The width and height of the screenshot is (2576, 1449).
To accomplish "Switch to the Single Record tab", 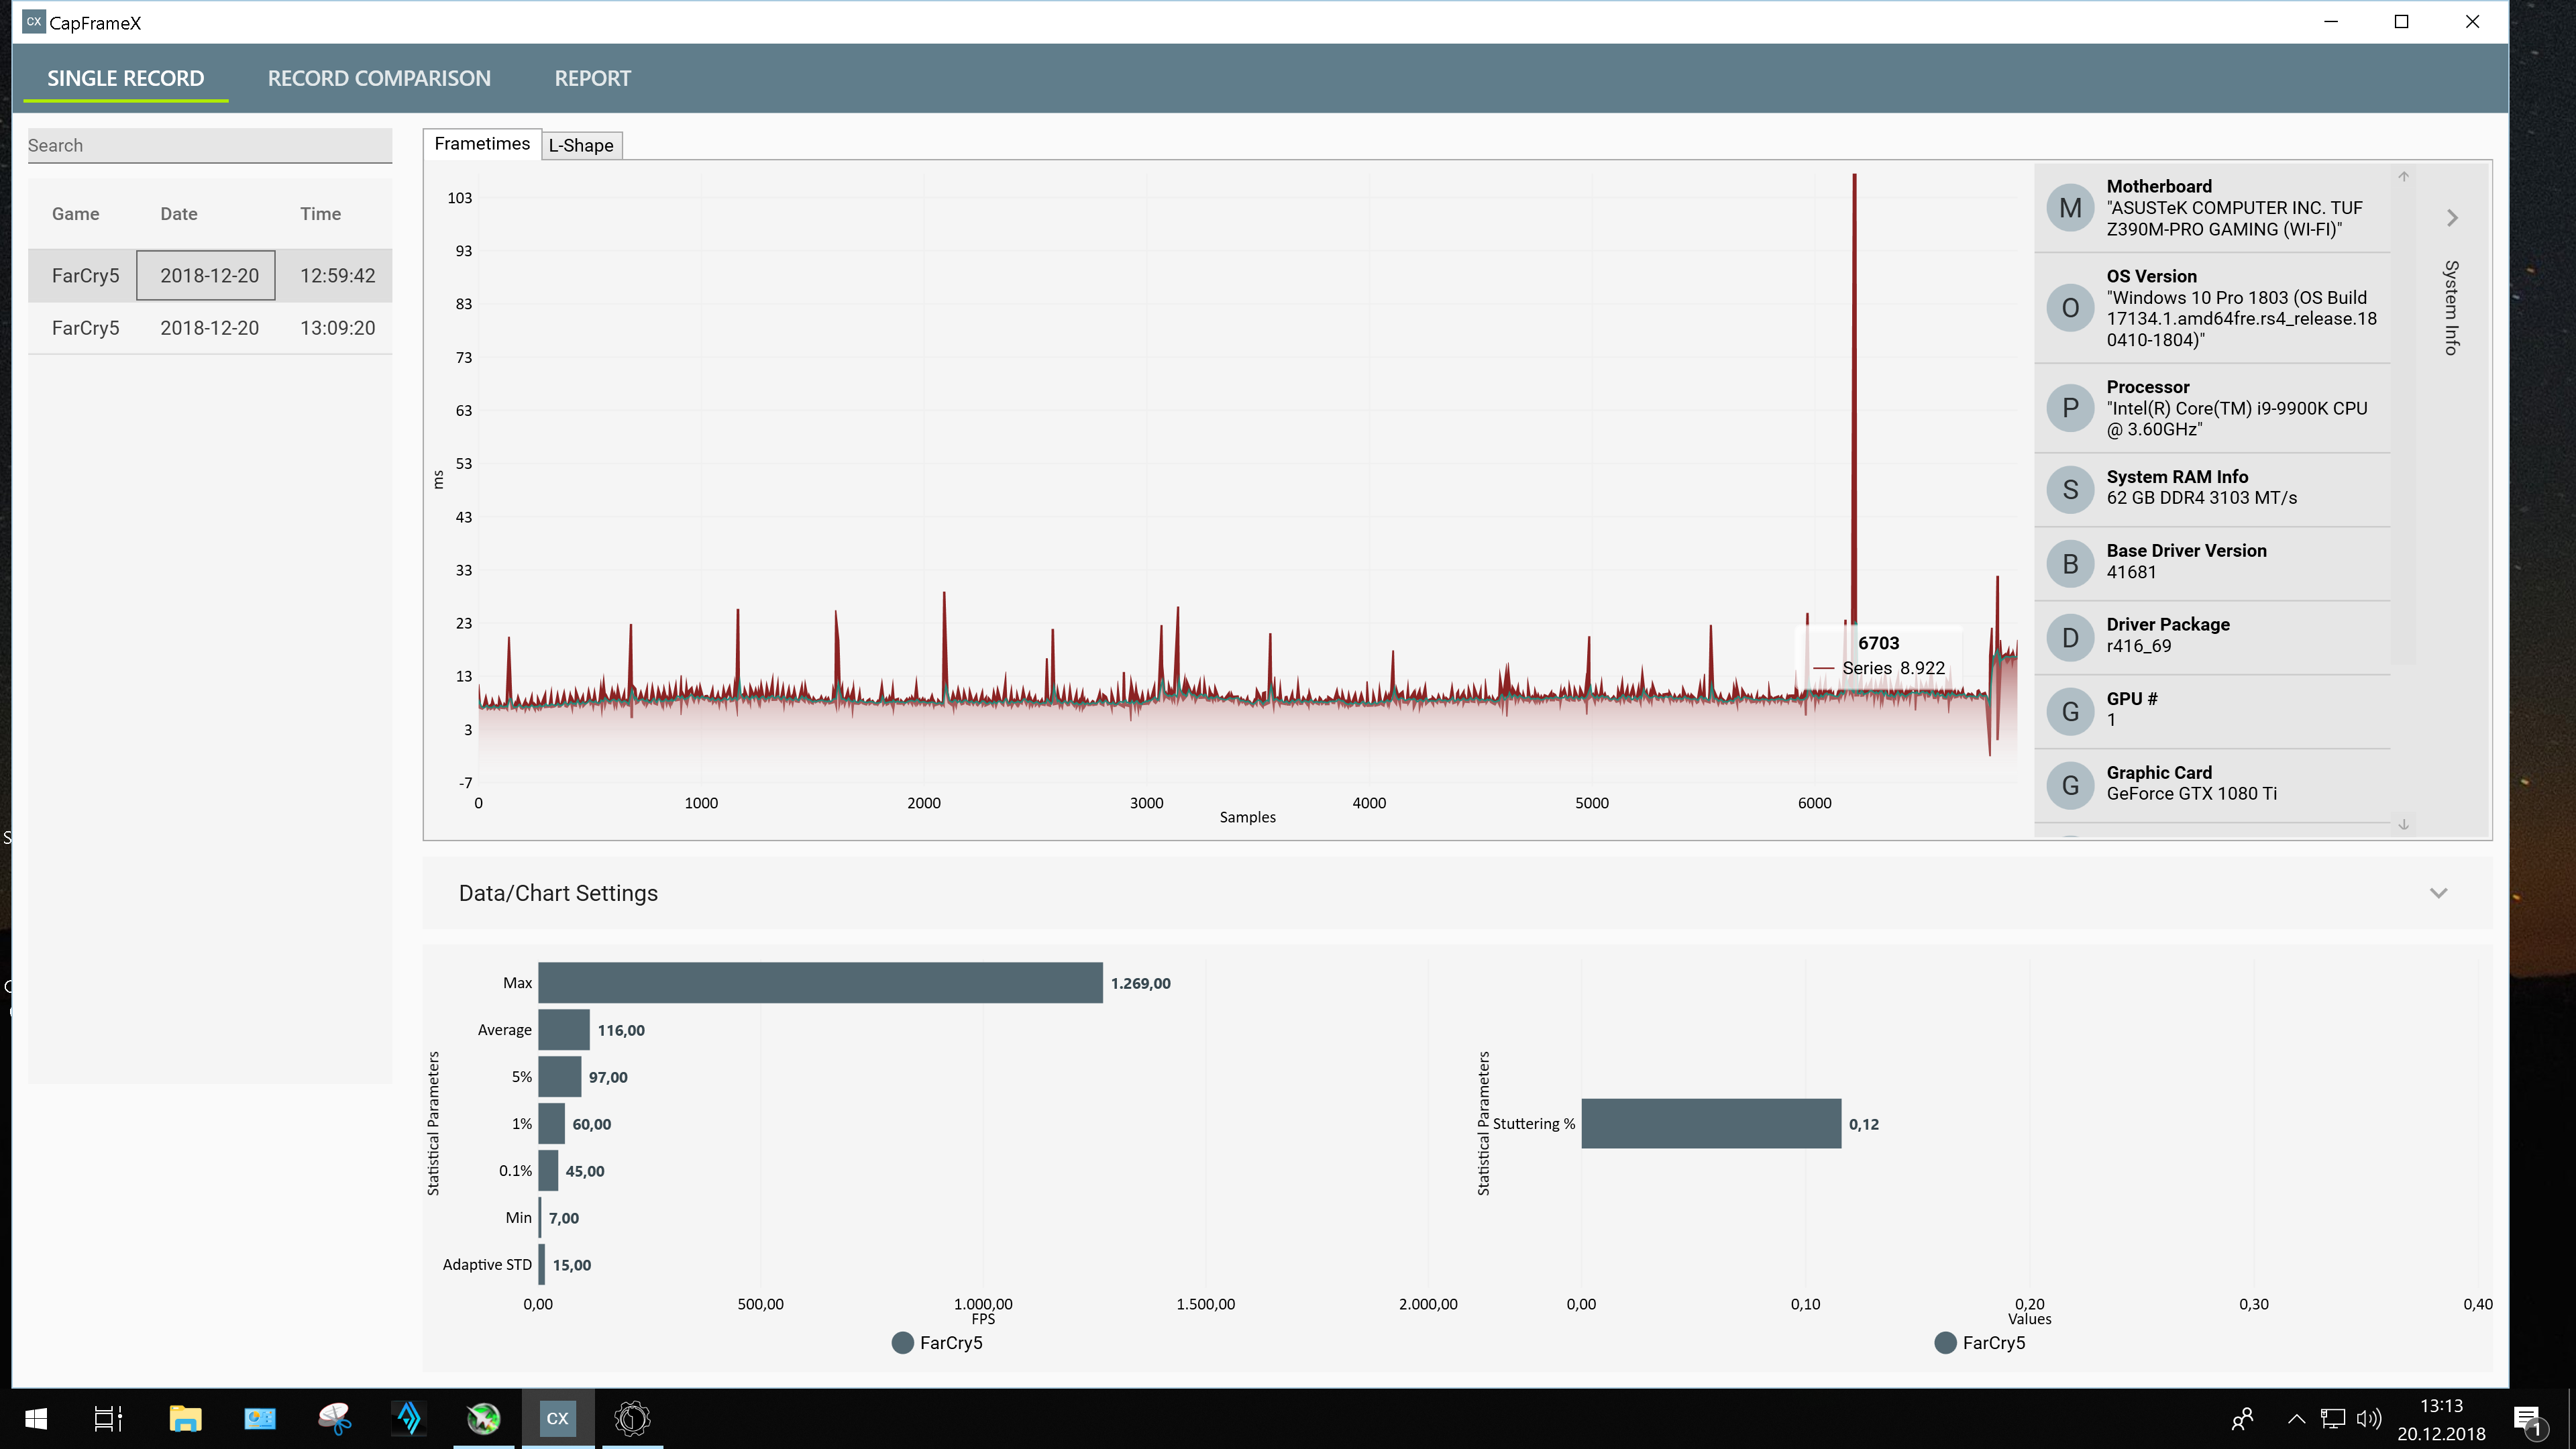I will pos(126,78).
